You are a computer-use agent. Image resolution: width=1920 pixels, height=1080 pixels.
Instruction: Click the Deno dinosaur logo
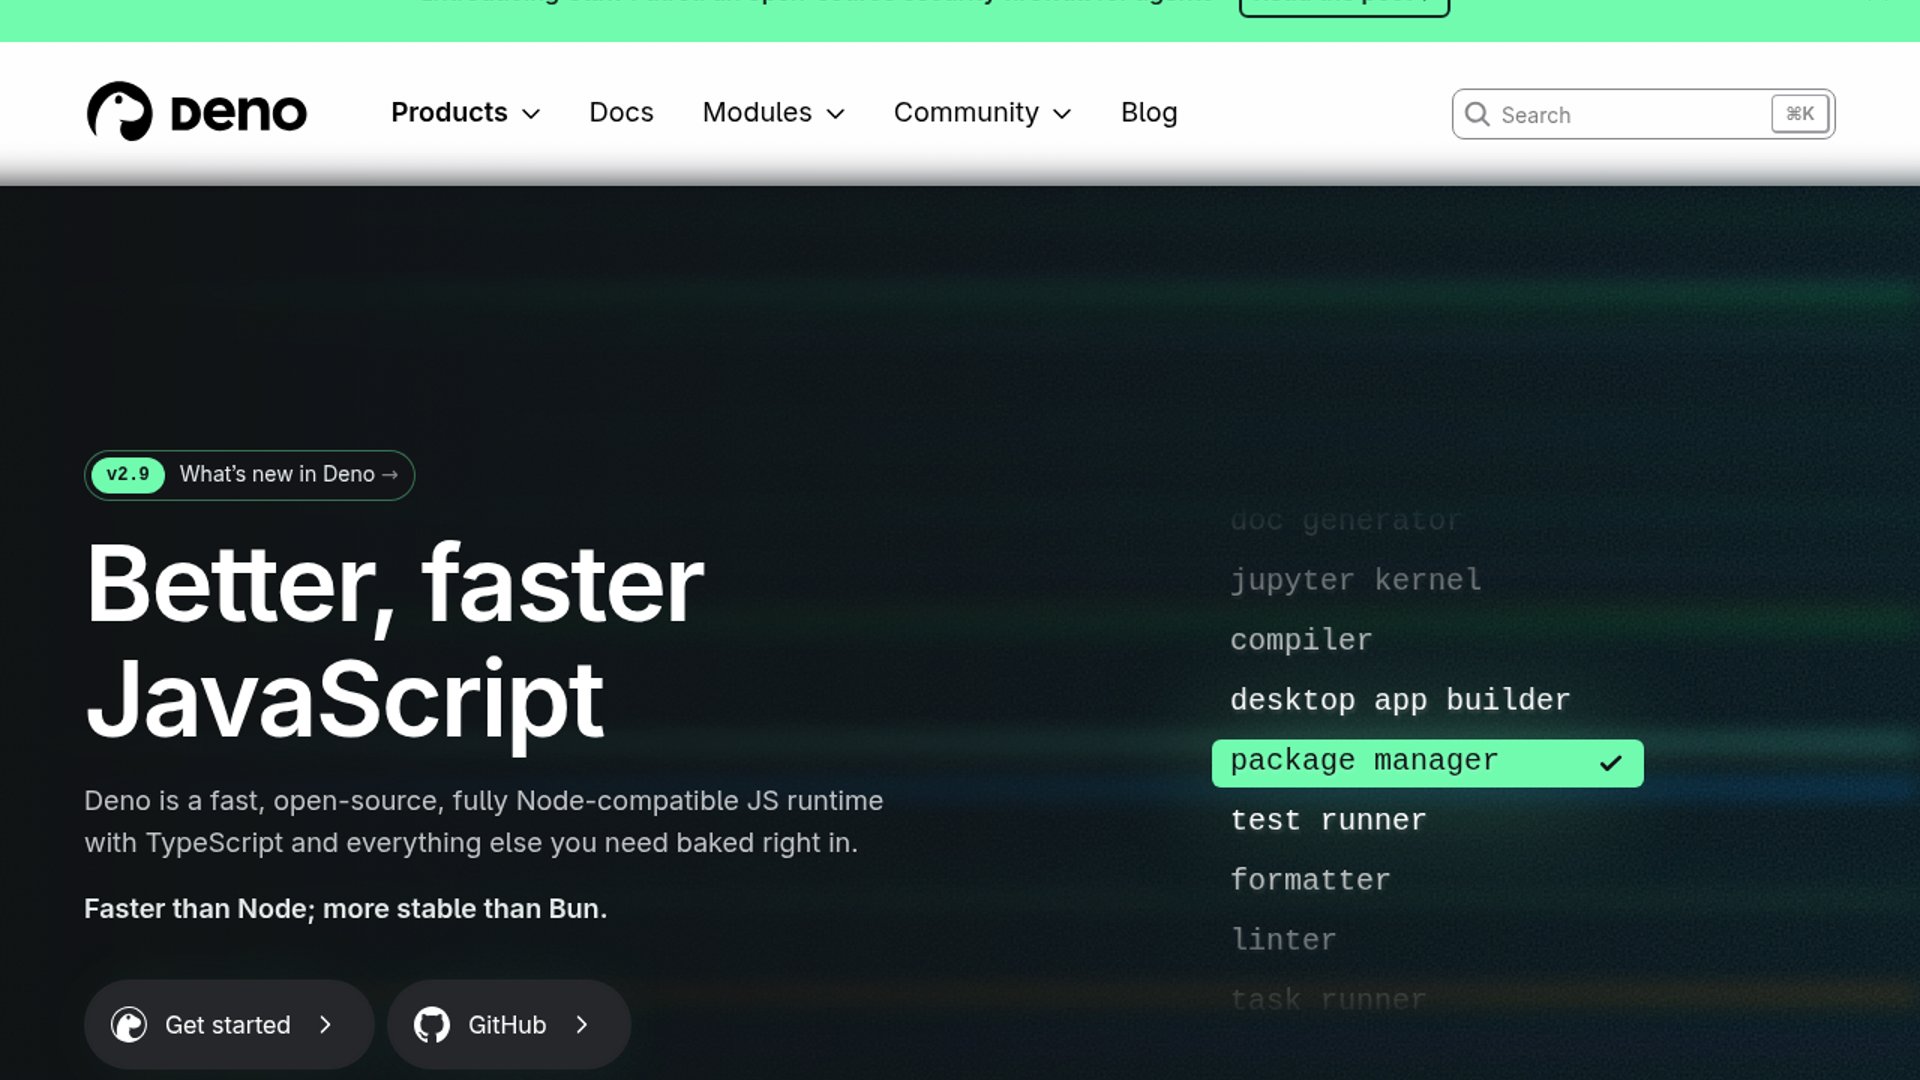click(x=120, y=111)
